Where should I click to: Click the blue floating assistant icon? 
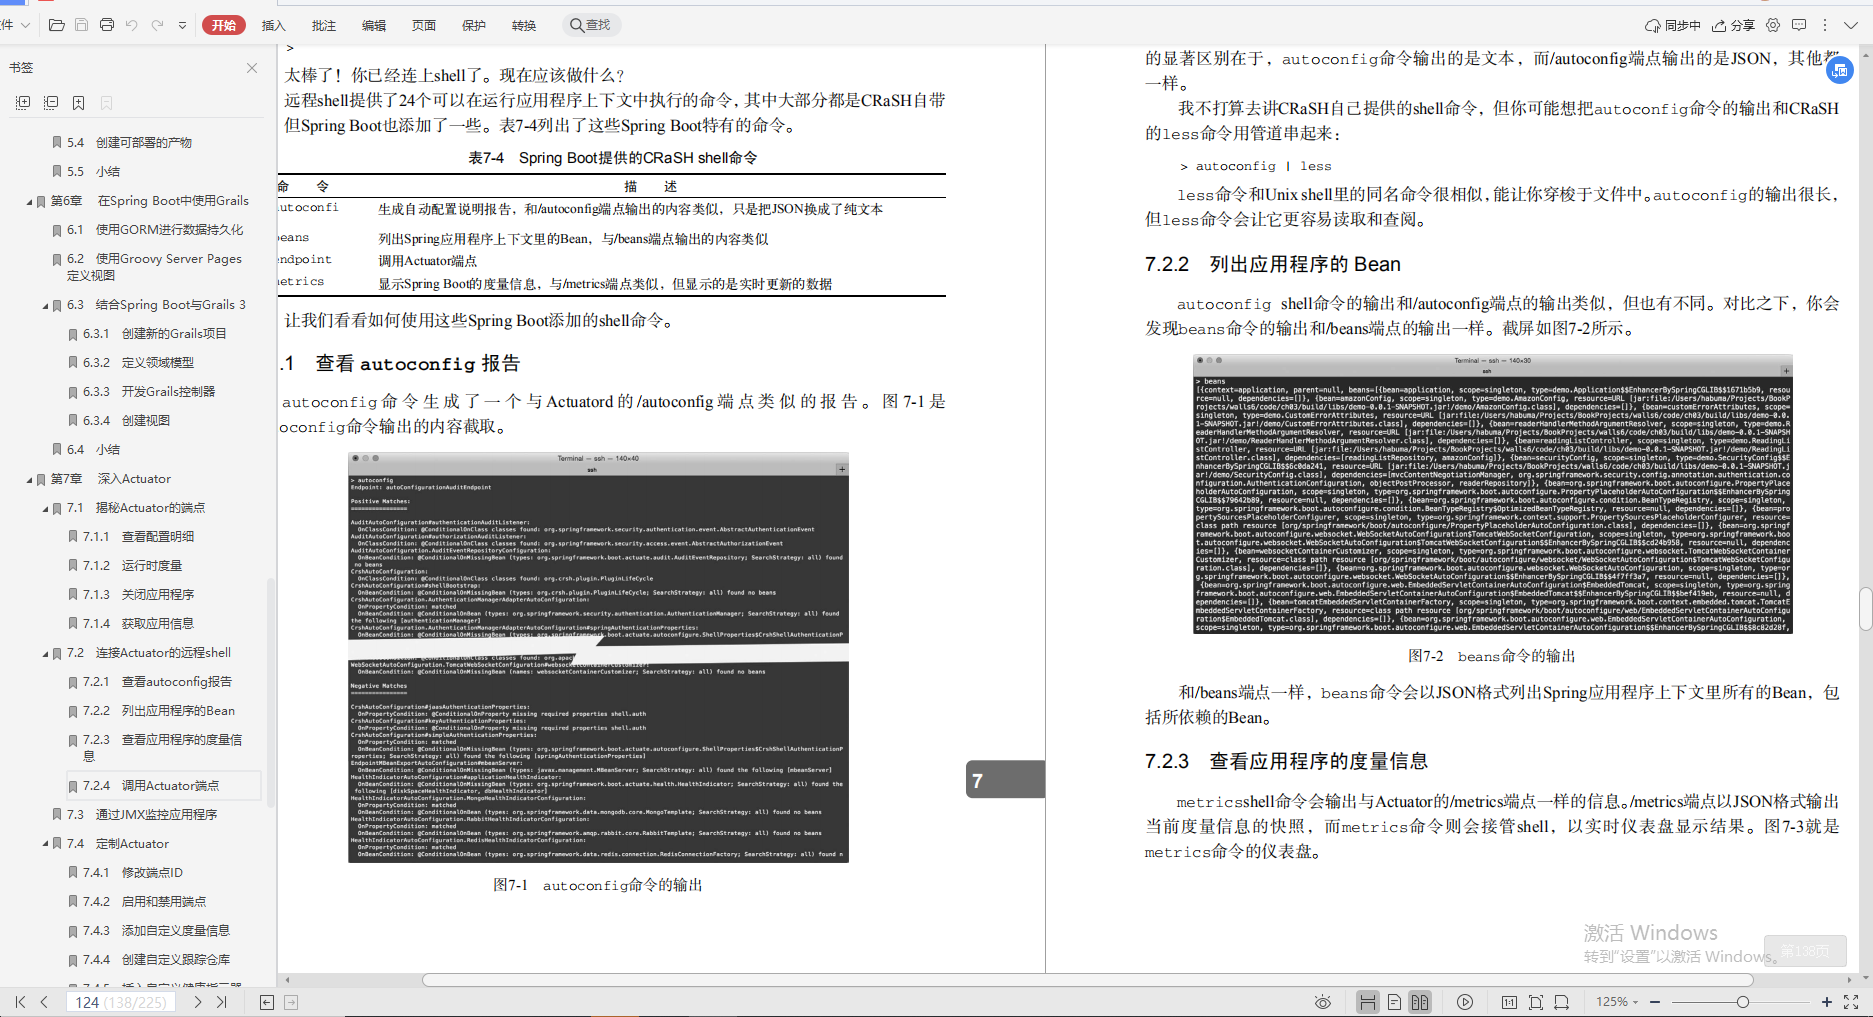coord(1840,70)
